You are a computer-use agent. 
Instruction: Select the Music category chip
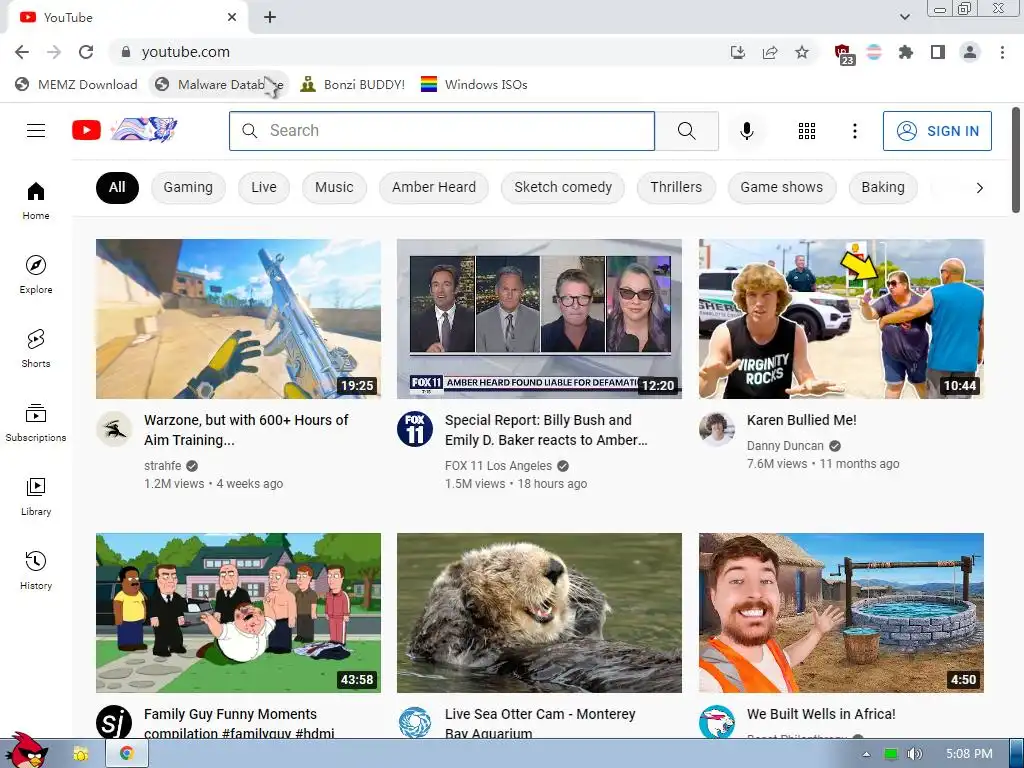pyautogui.click(x=334, y=187)
